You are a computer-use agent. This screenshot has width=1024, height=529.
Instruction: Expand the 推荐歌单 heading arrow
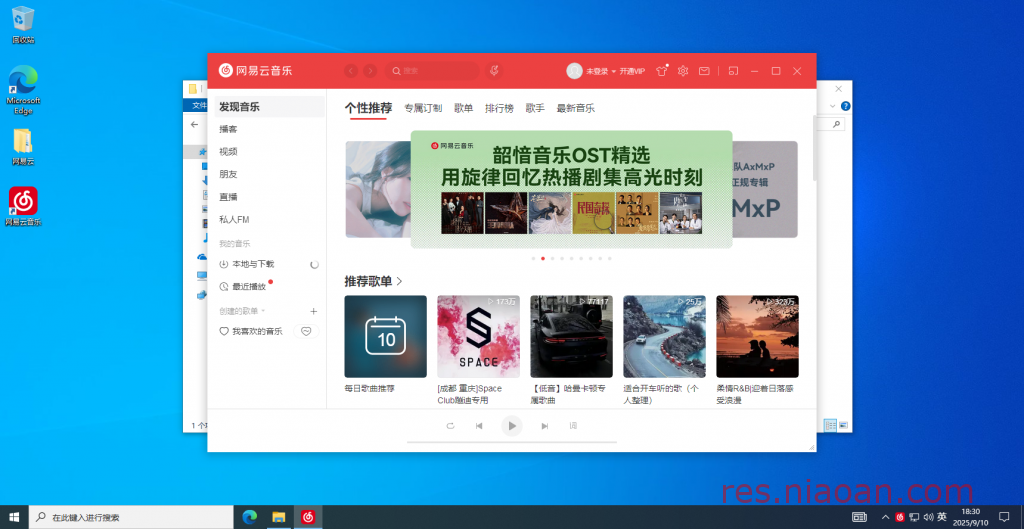coord(400,281)
